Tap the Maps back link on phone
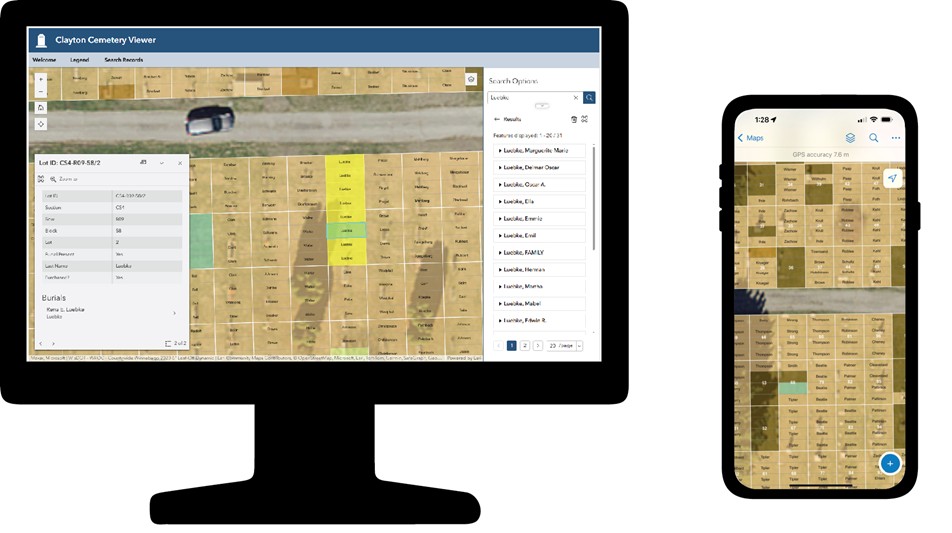The height and width of the screenshot is (533, 952). click(x=750, y=138)
